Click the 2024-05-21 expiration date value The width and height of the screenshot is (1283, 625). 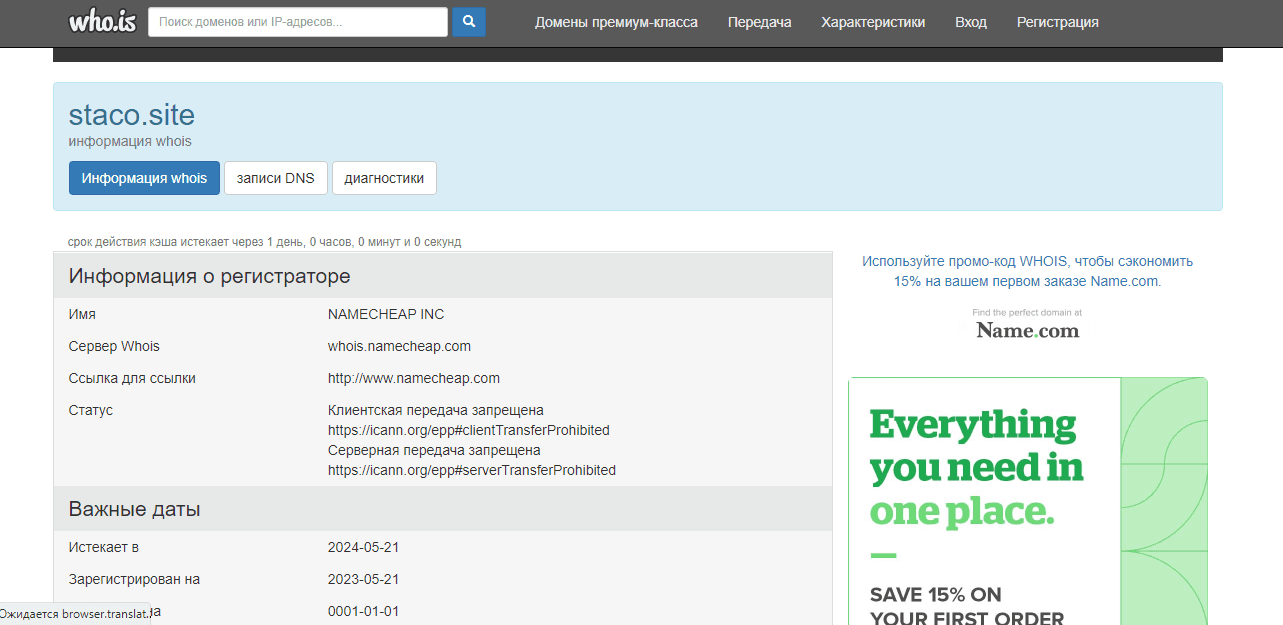pyautogui.click(x=363, y=547)
